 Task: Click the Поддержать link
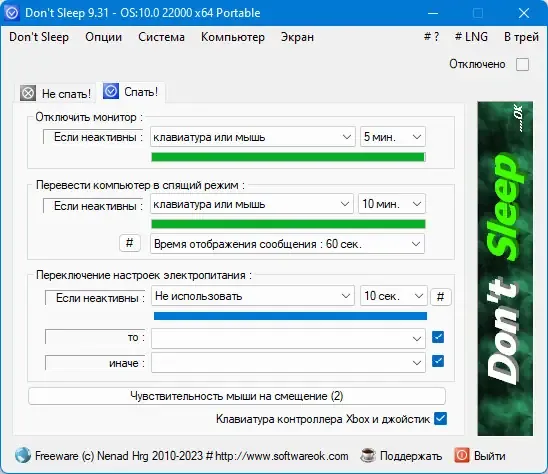tap(411, 456)
